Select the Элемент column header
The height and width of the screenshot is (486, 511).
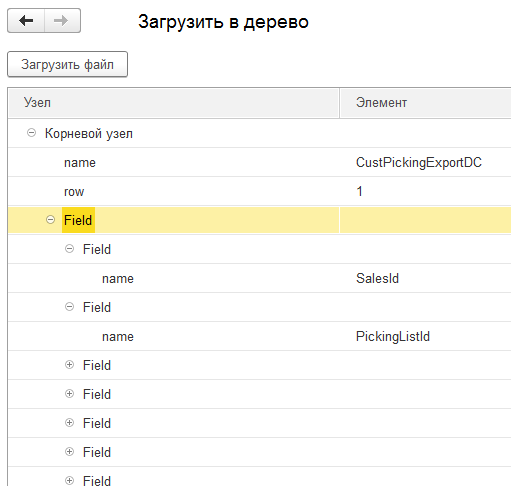[x=426, y=103]
